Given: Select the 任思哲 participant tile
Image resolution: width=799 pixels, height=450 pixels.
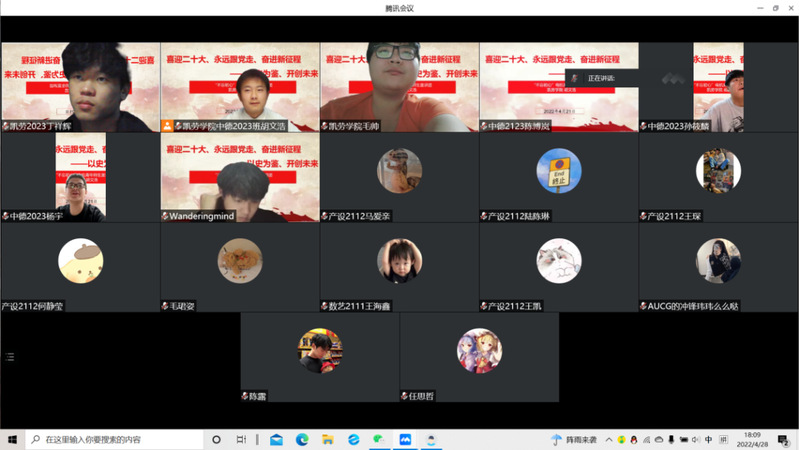Looking at the screenshot, I should point(478,357).
